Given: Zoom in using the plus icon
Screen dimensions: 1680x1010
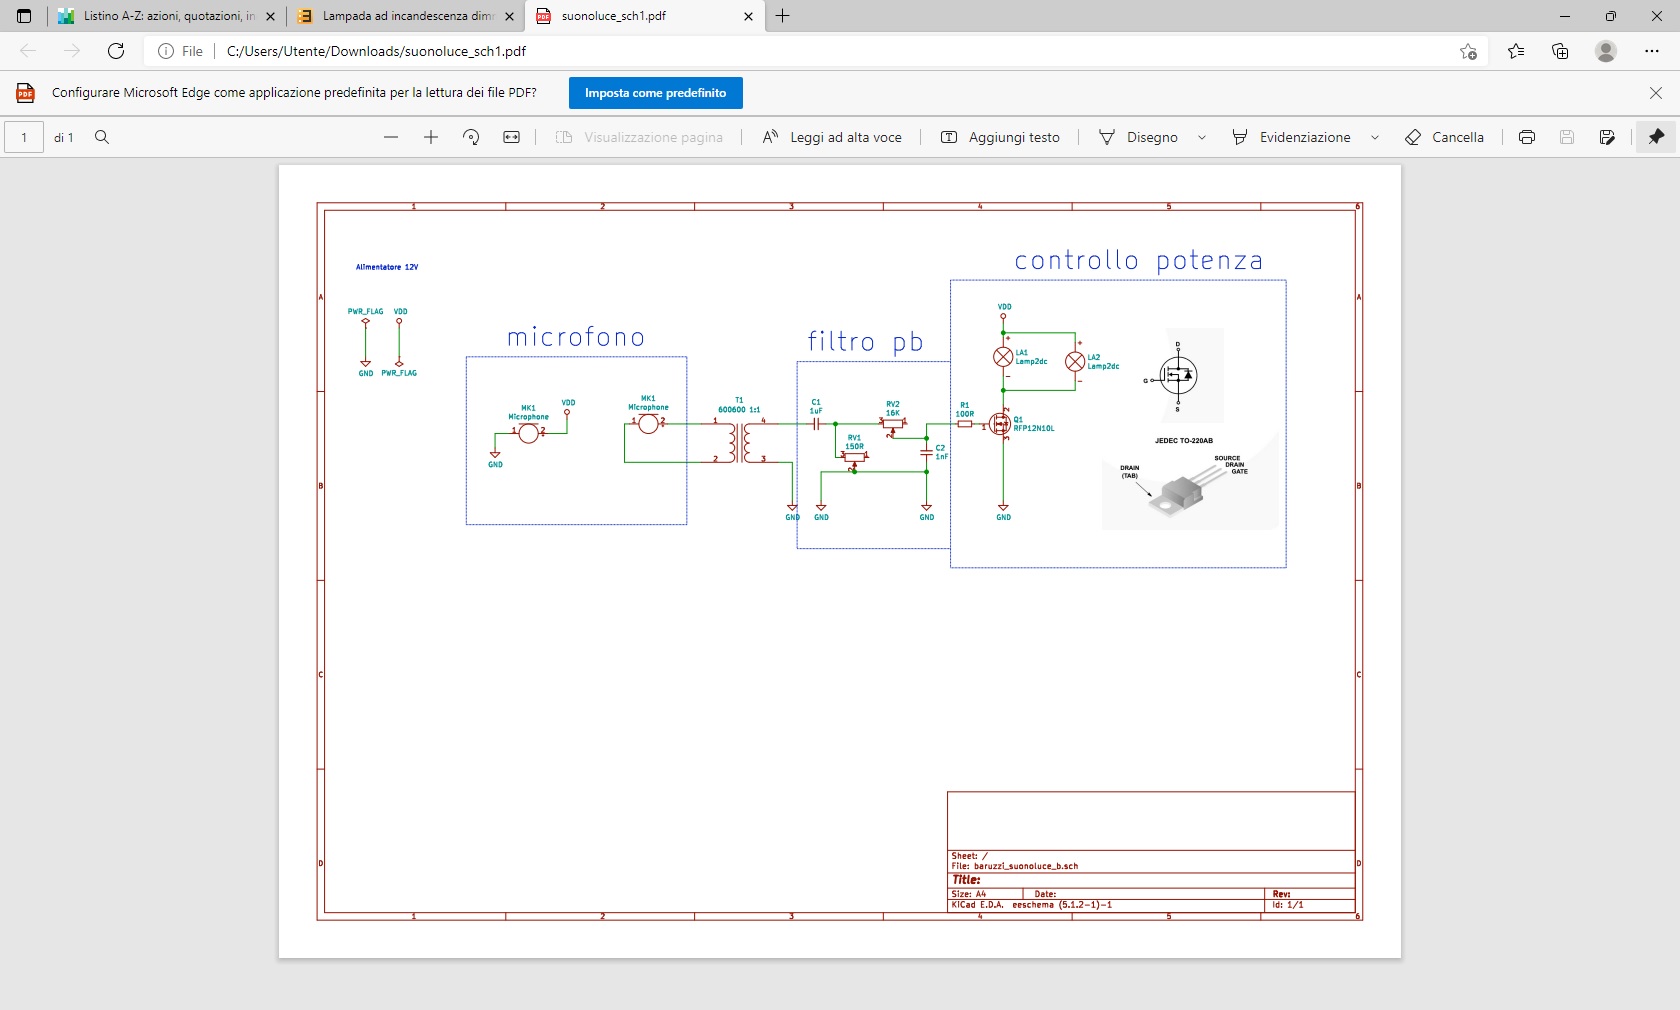Looking at the screenshot, I should click(x=431, y=137).
